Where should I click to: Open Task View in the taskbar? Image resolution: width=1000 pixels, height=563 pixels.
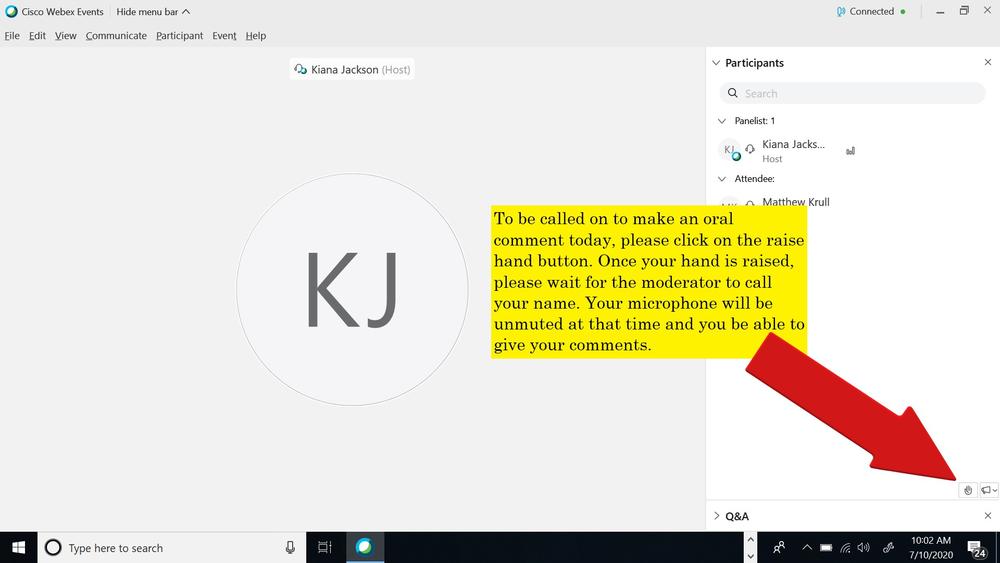click(x=325, y=547)
